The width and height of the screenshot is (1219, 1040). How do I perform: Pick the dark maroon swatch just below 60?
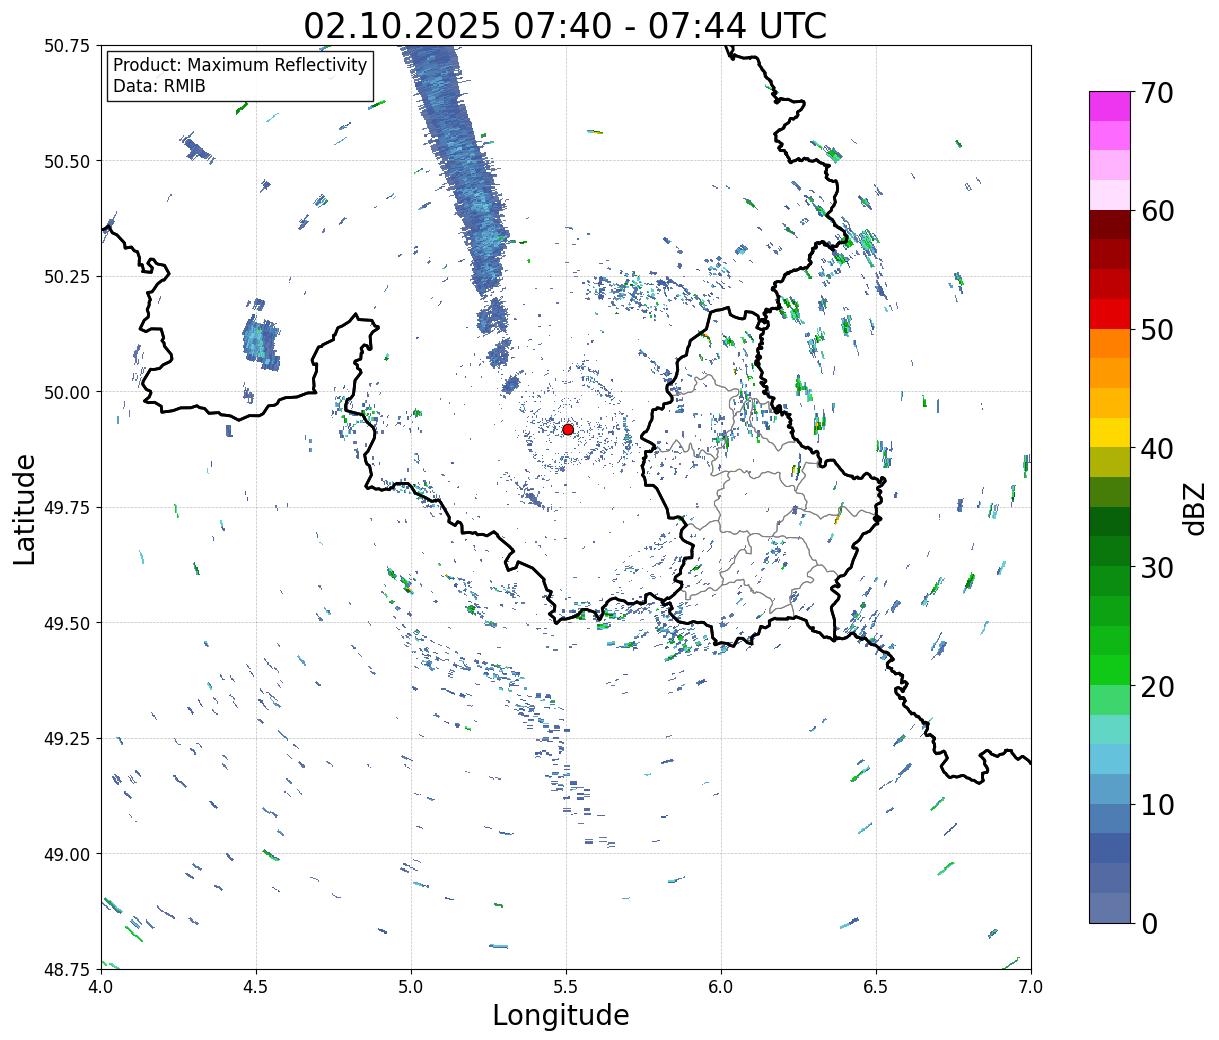click(1110, 224)
